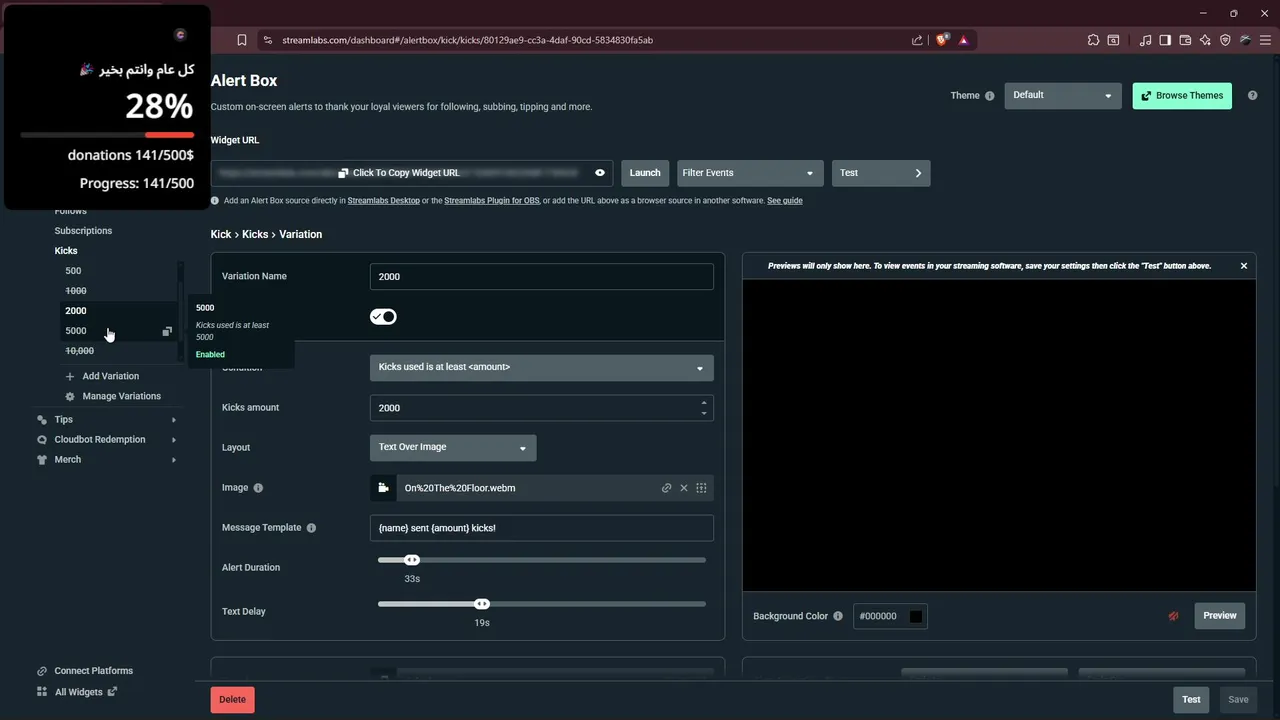The height and width of the screenshot is (720, 1280).
Task: Open the Test dropdown beside Filter Events
Action: click(881, 173)
